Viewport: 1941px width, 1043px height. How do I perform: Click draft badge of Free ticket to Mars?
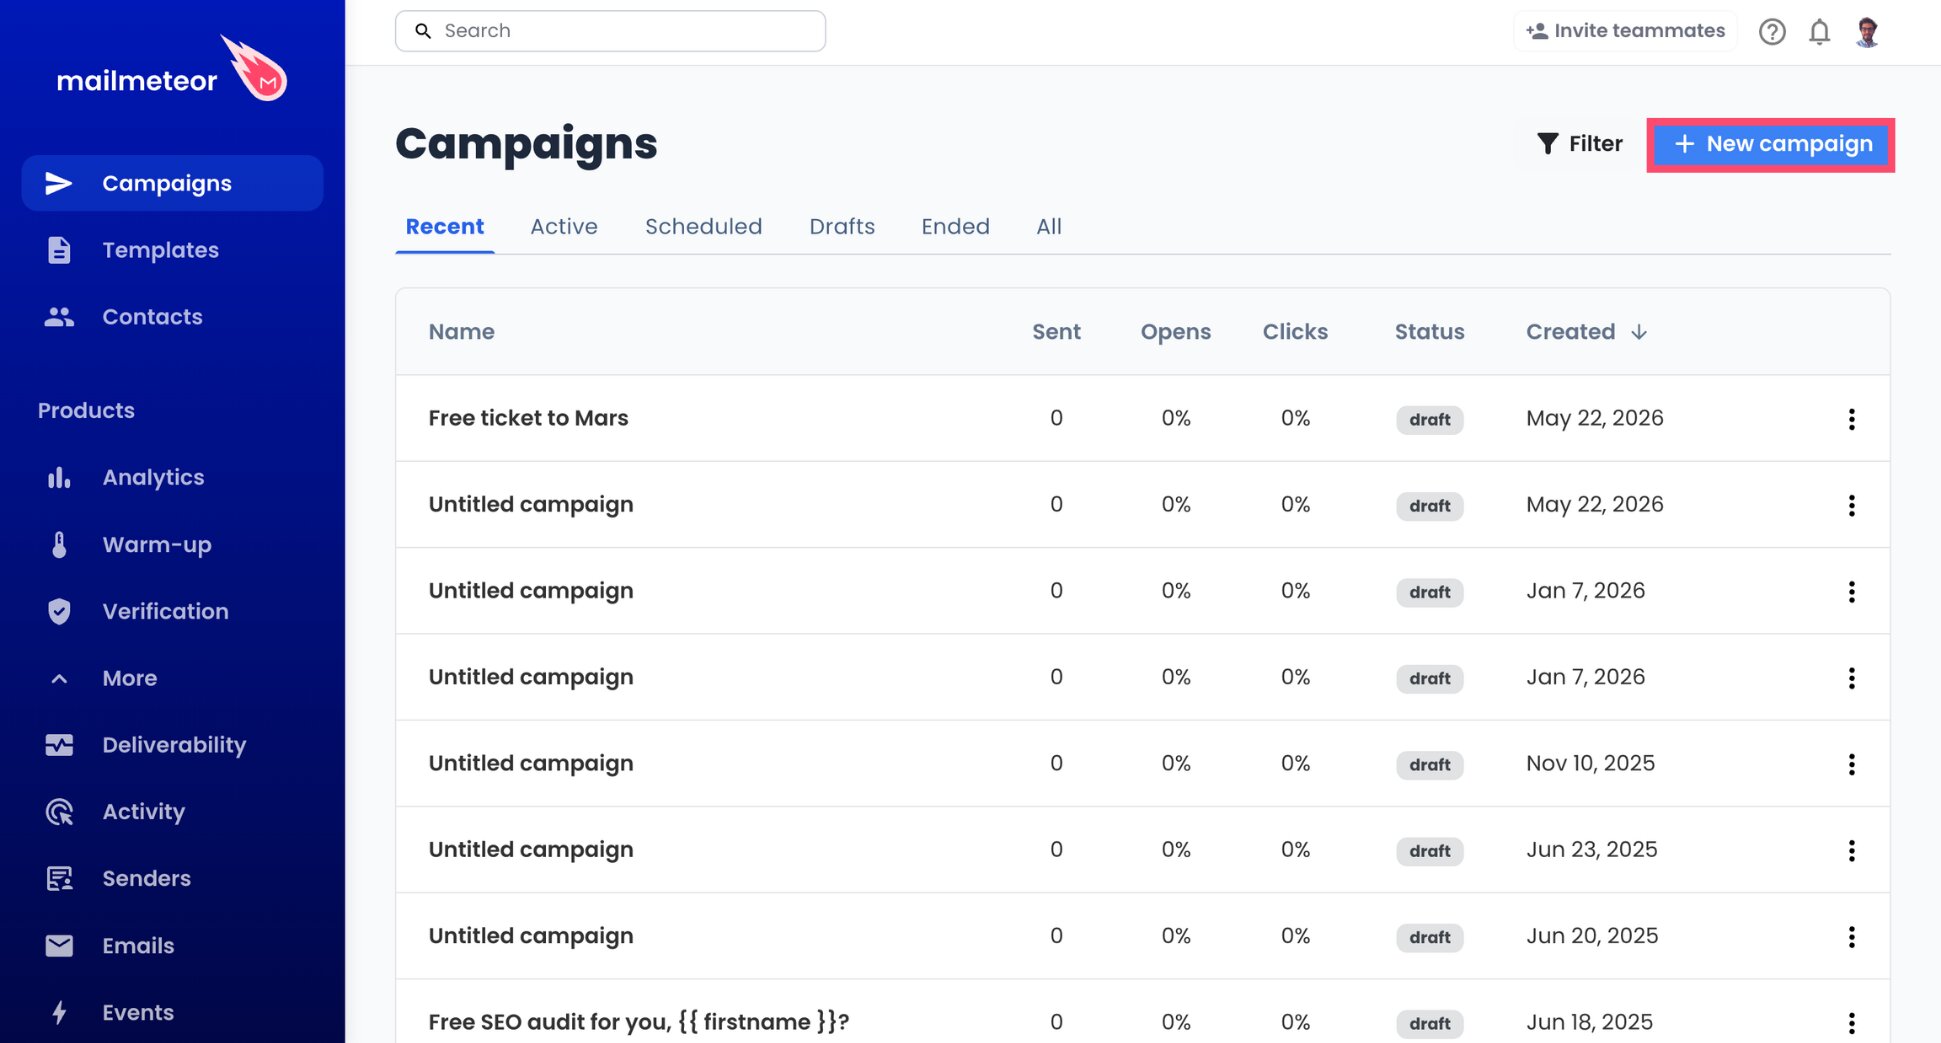coord(1429,420)
